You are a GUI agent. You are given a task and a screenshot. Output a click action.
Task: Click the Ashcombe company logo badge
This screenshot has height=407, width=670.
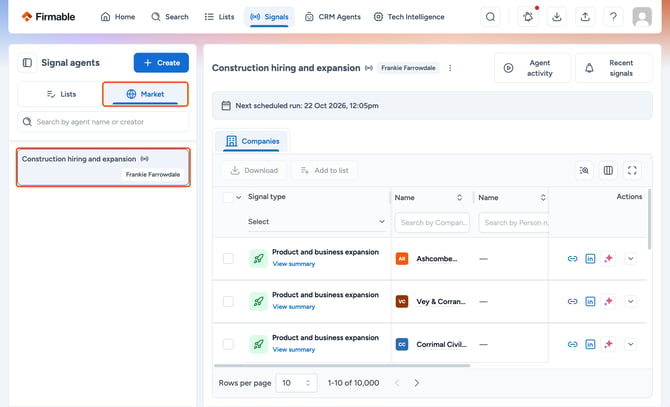point(402,259)
